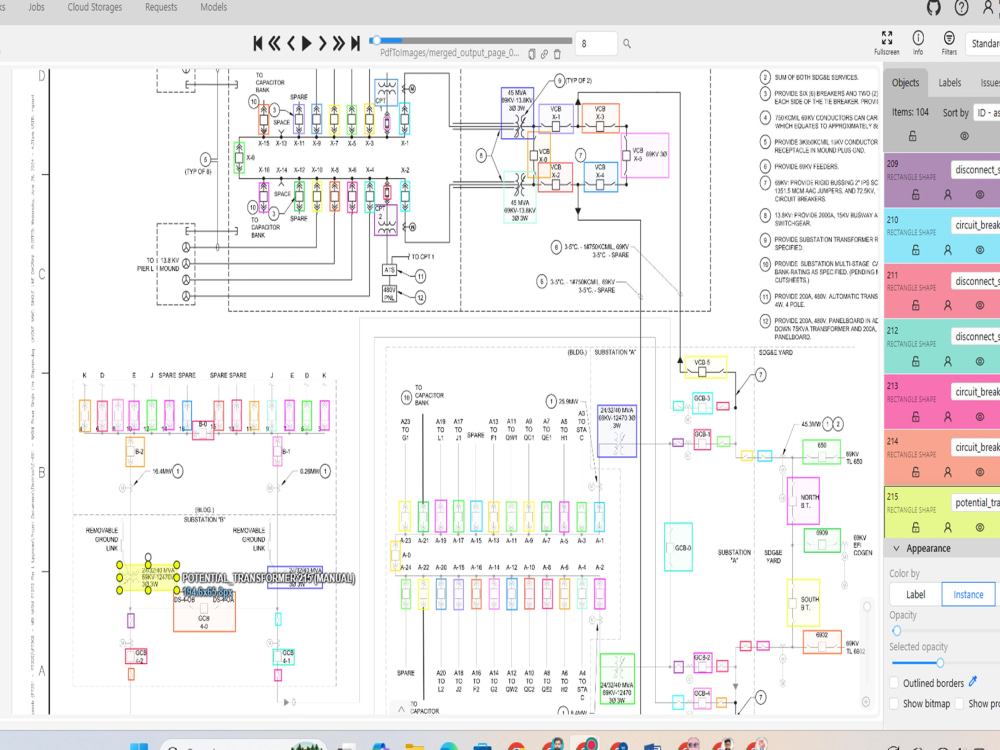Enable the Outlined borders checkbox
Viewport: 1000px width, 750px height.
pyautogui.click(x=894, y=683)
